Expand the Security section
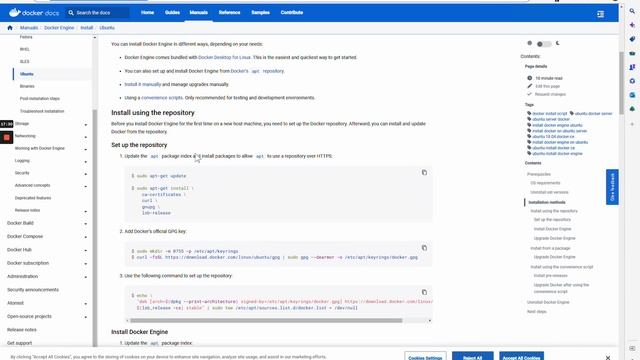The width and height of the screenshot is (640, 360). [x=86, y=174]
